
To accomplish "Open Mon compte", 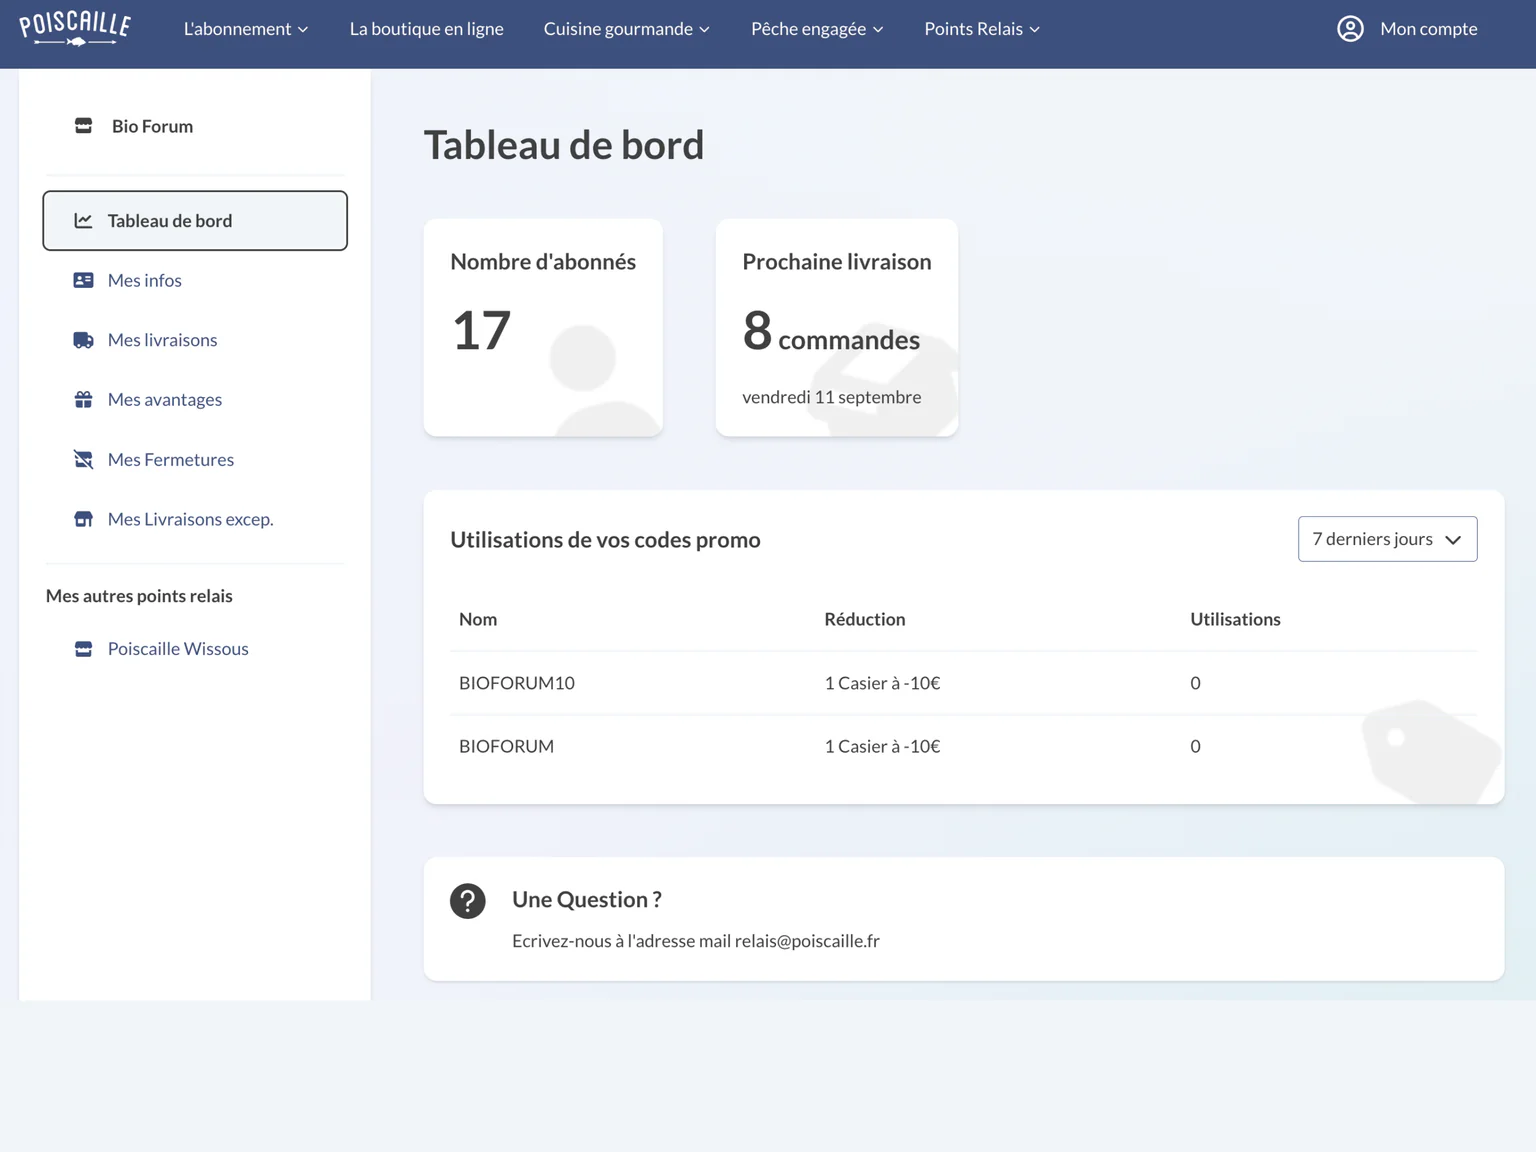I will click(1407, 29).
